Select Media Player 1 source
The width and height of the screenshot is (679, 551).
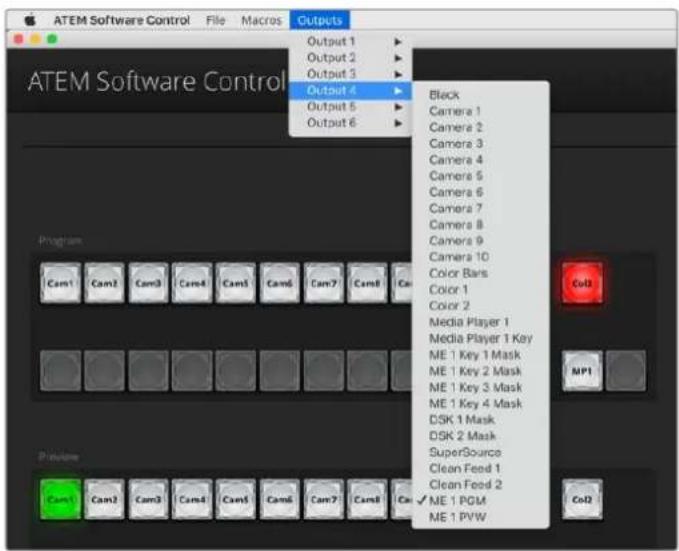click(481, 322)
